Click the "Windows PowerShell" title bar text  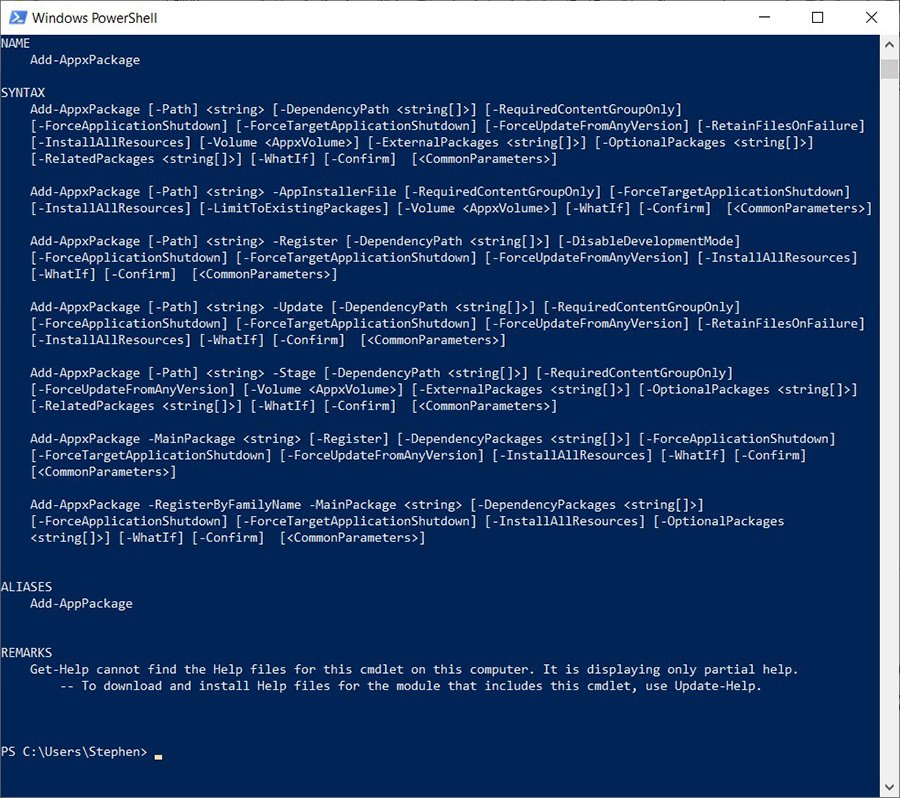(95, 18)
